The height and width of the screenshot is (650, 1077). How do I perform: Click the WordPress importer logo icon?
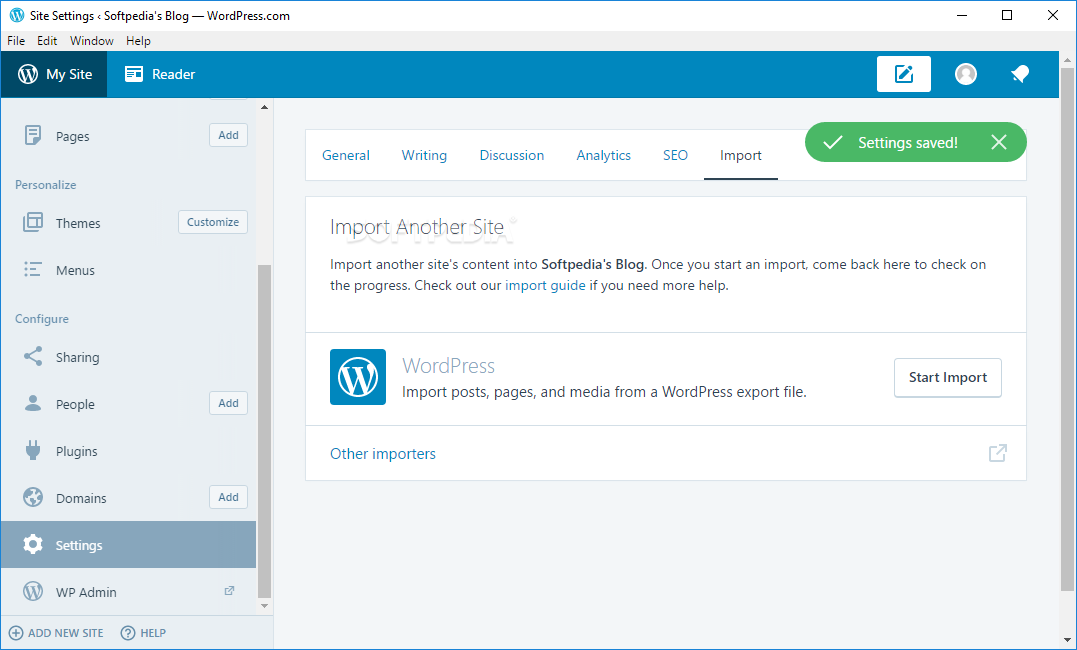(358, 377)
